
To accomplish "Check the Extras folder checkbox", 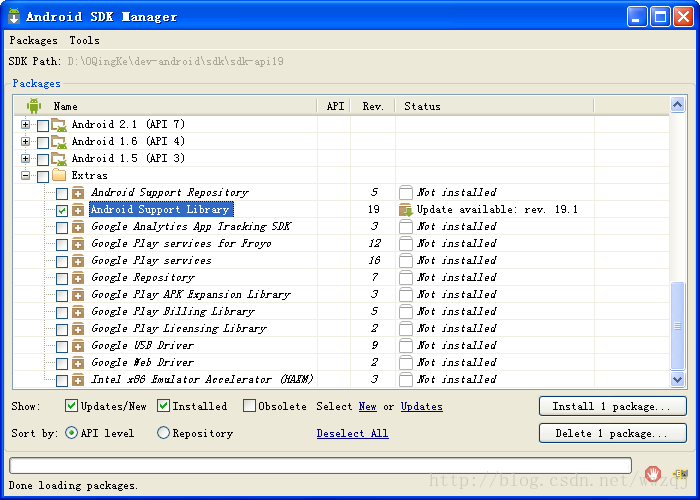I will 43,176.
